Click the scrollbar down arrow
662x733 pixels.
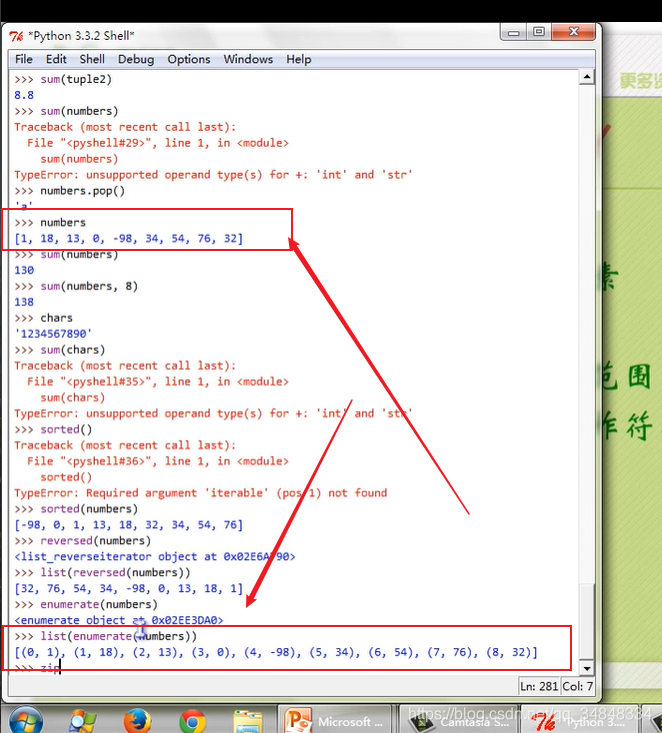coord(587,668)
